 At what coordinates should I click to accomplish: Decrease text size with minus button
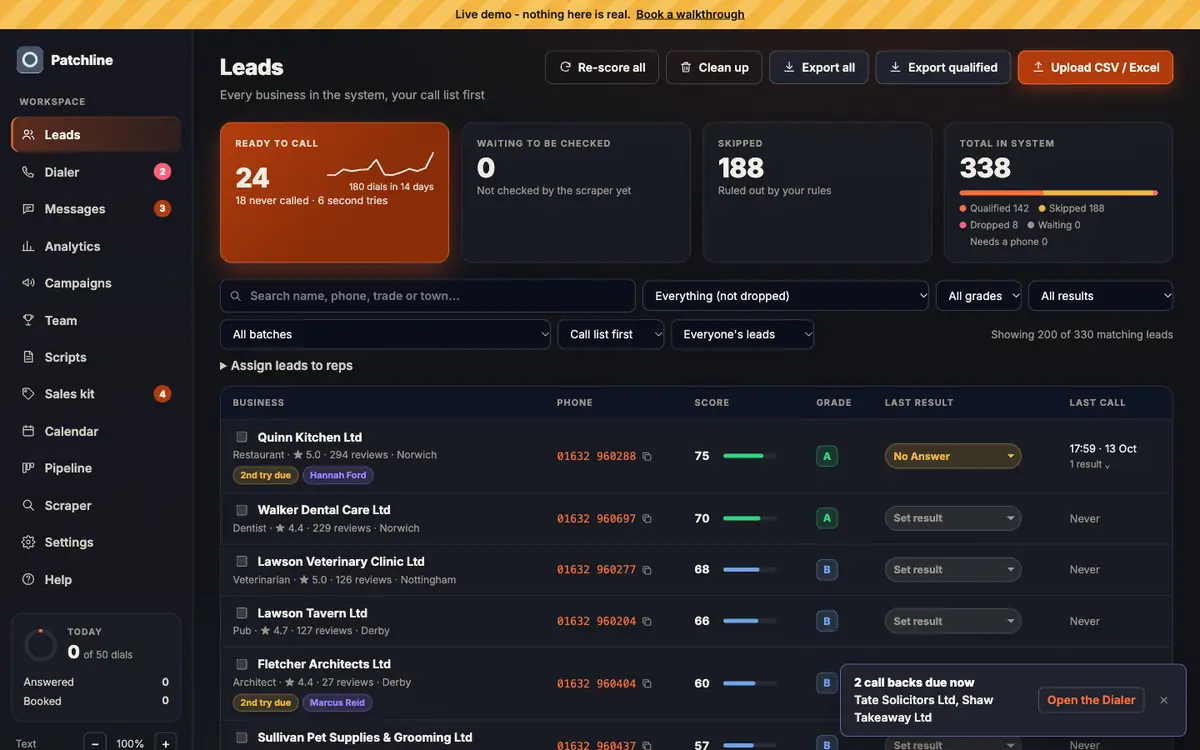click(95, 743)
